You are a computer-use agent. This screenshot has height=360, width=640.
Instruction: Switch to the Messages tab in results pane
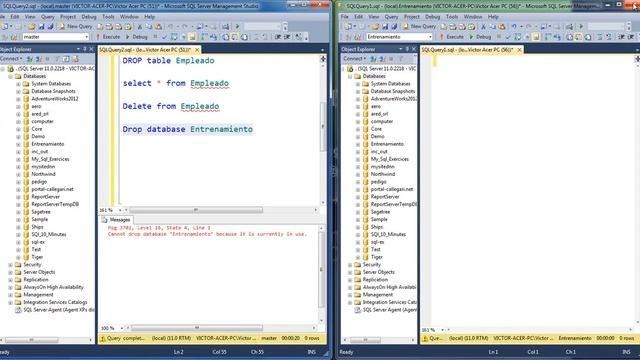[x=116, y=220]
